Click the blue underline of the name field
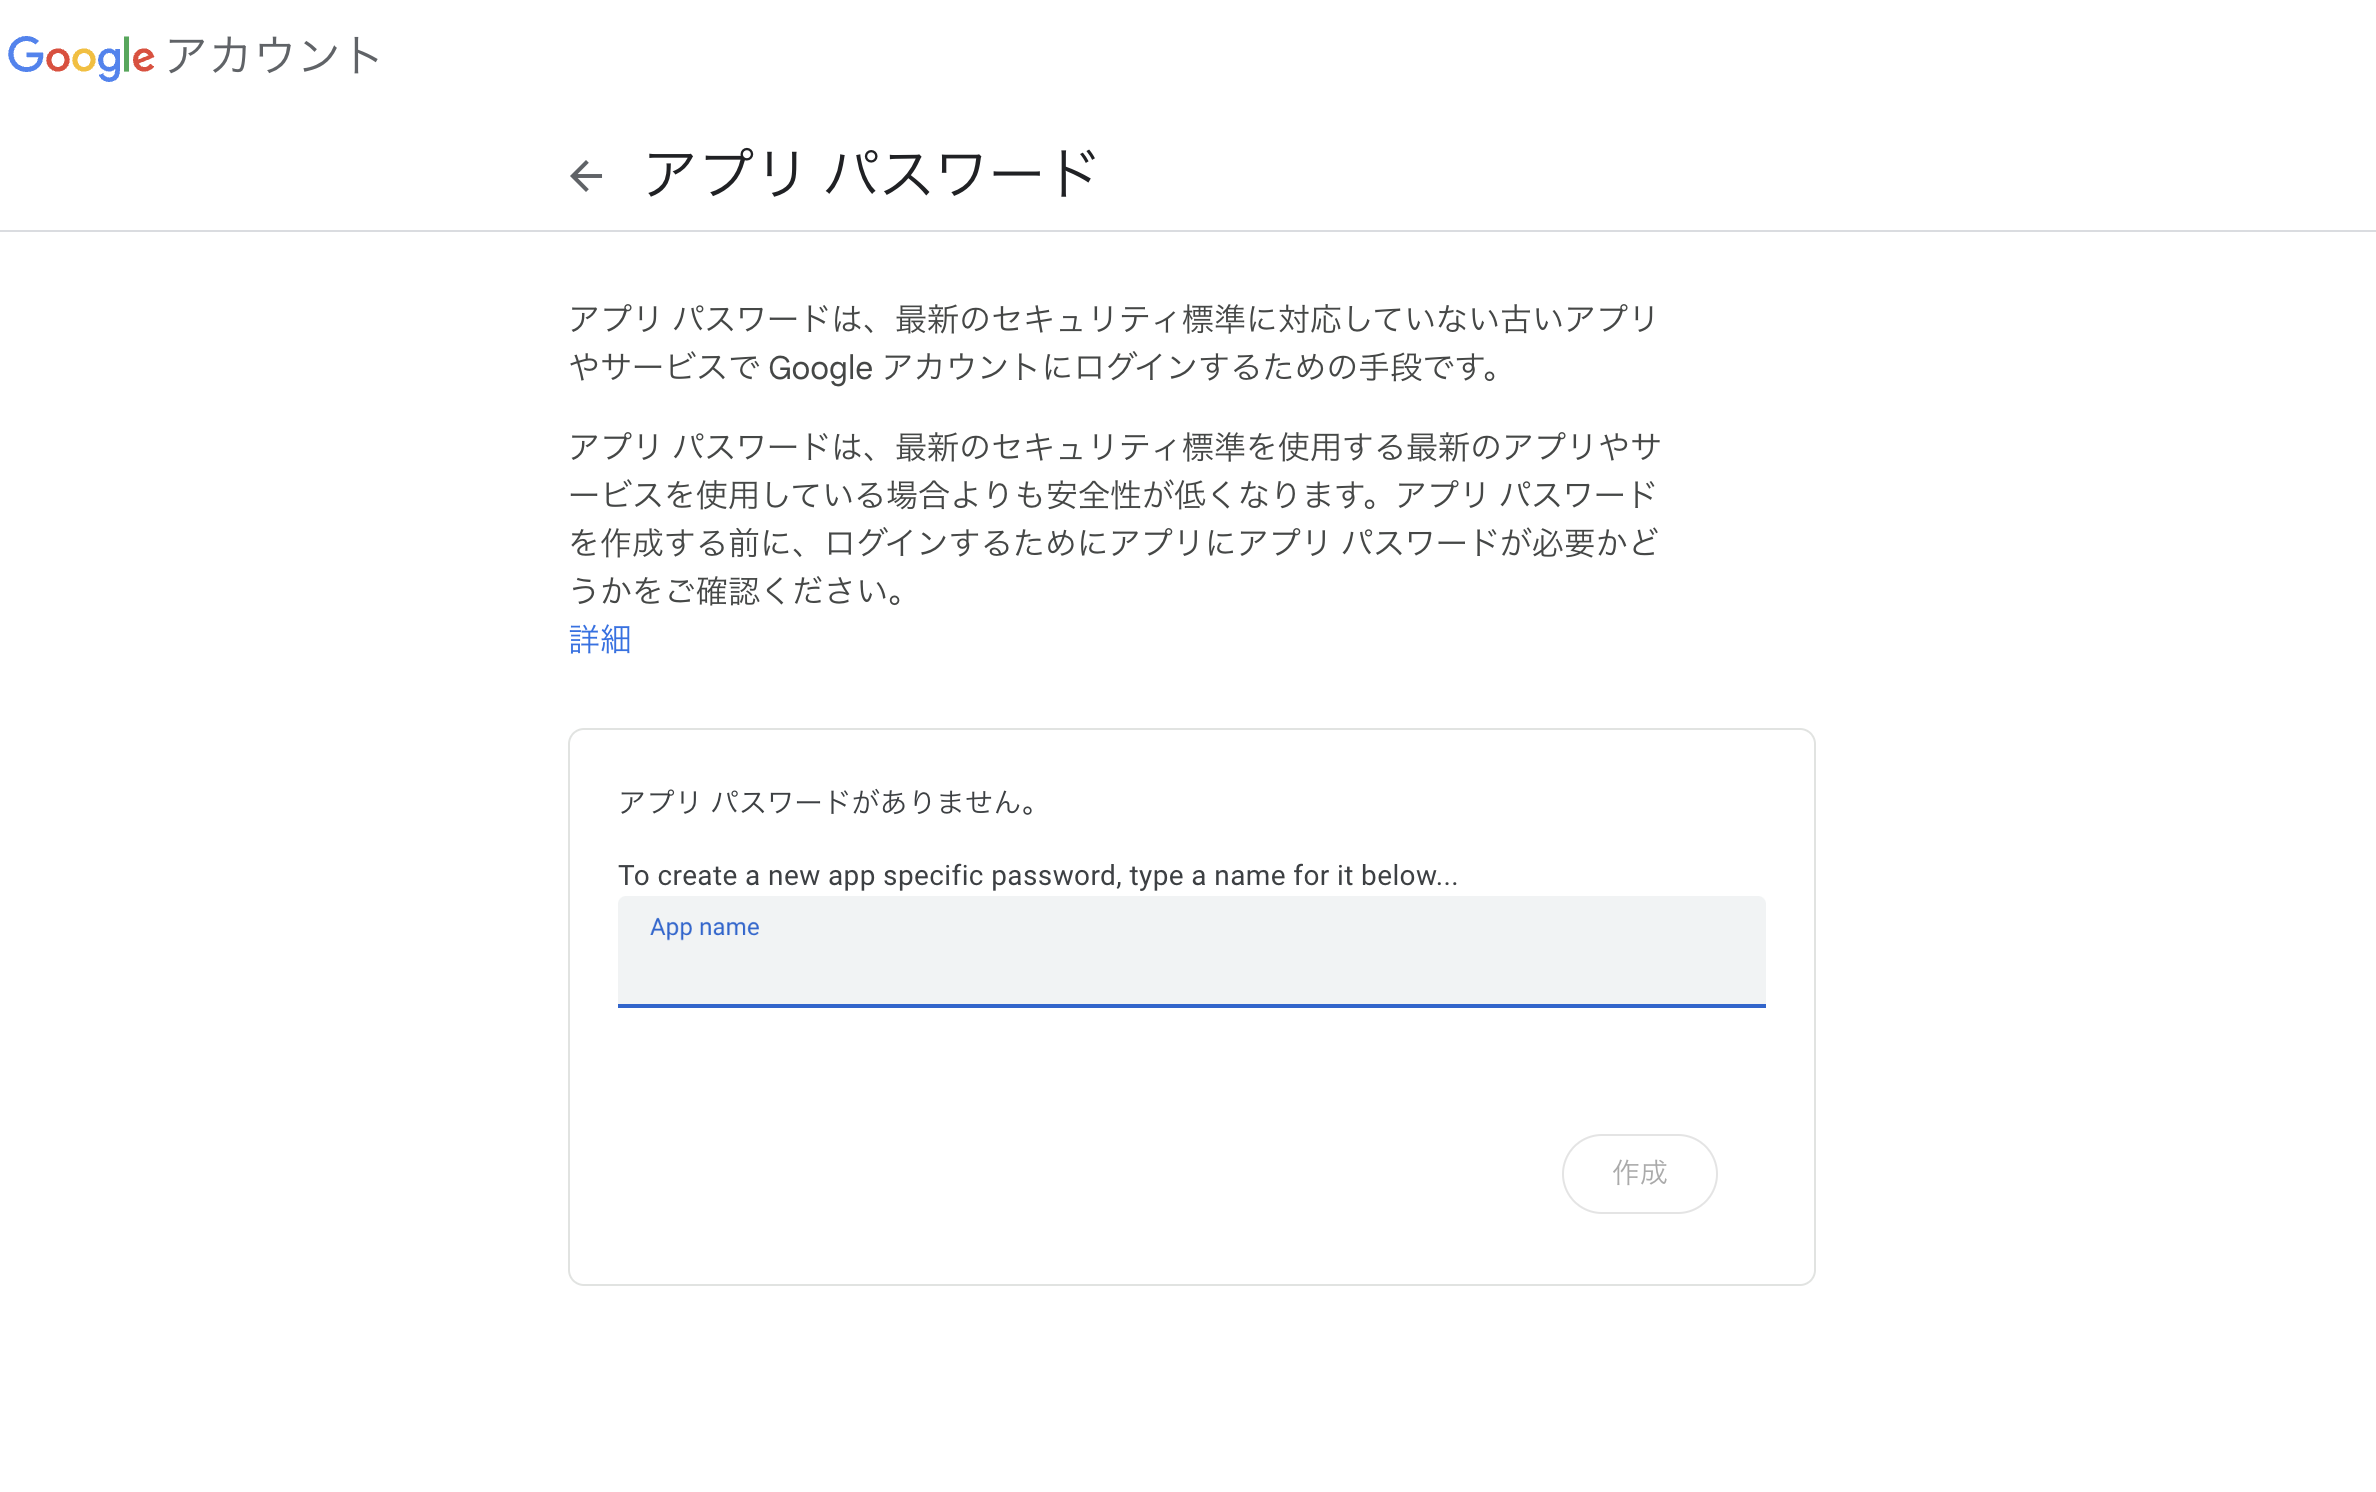This screenshot has height=1492, width=2376. pyautogui.click(x=1190, y=1005)
